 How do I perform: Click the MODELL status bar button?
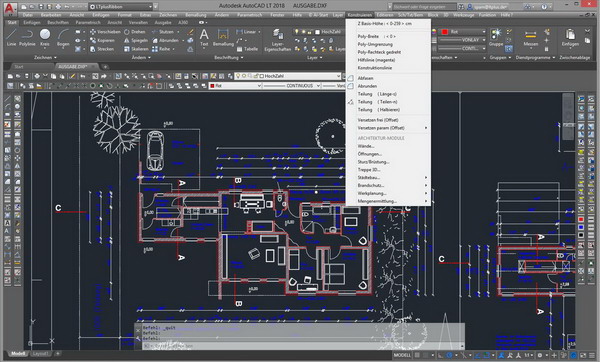[x=402, y=355]
